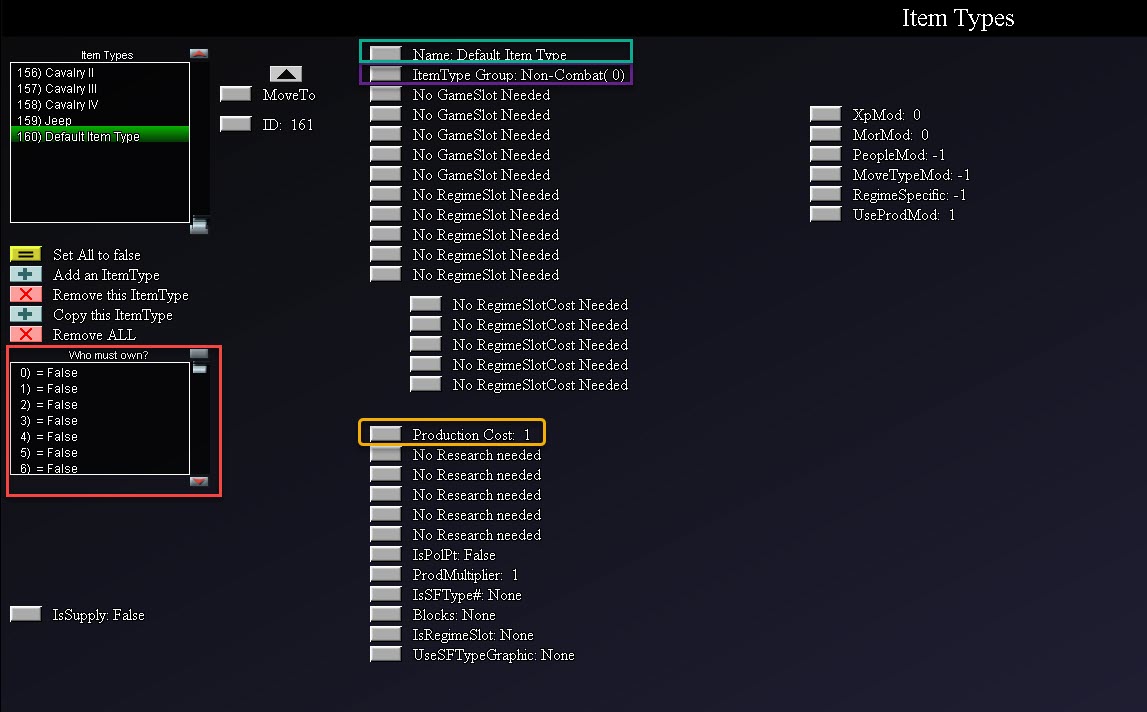Click the red scroll-up arrow on Item Types list
Viewport: 1147px width, 712px height.
(x=198, y=52)
